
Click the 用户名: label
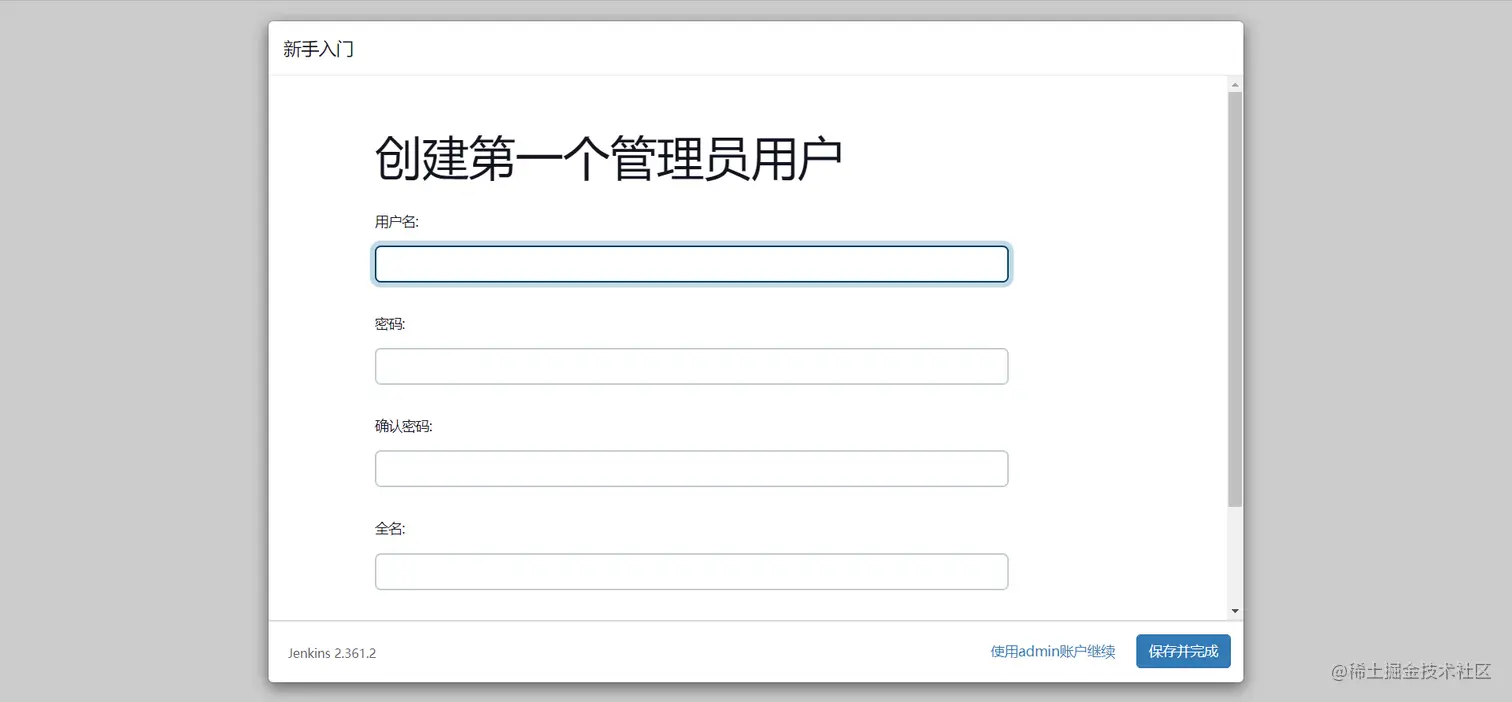click(397, 222)
